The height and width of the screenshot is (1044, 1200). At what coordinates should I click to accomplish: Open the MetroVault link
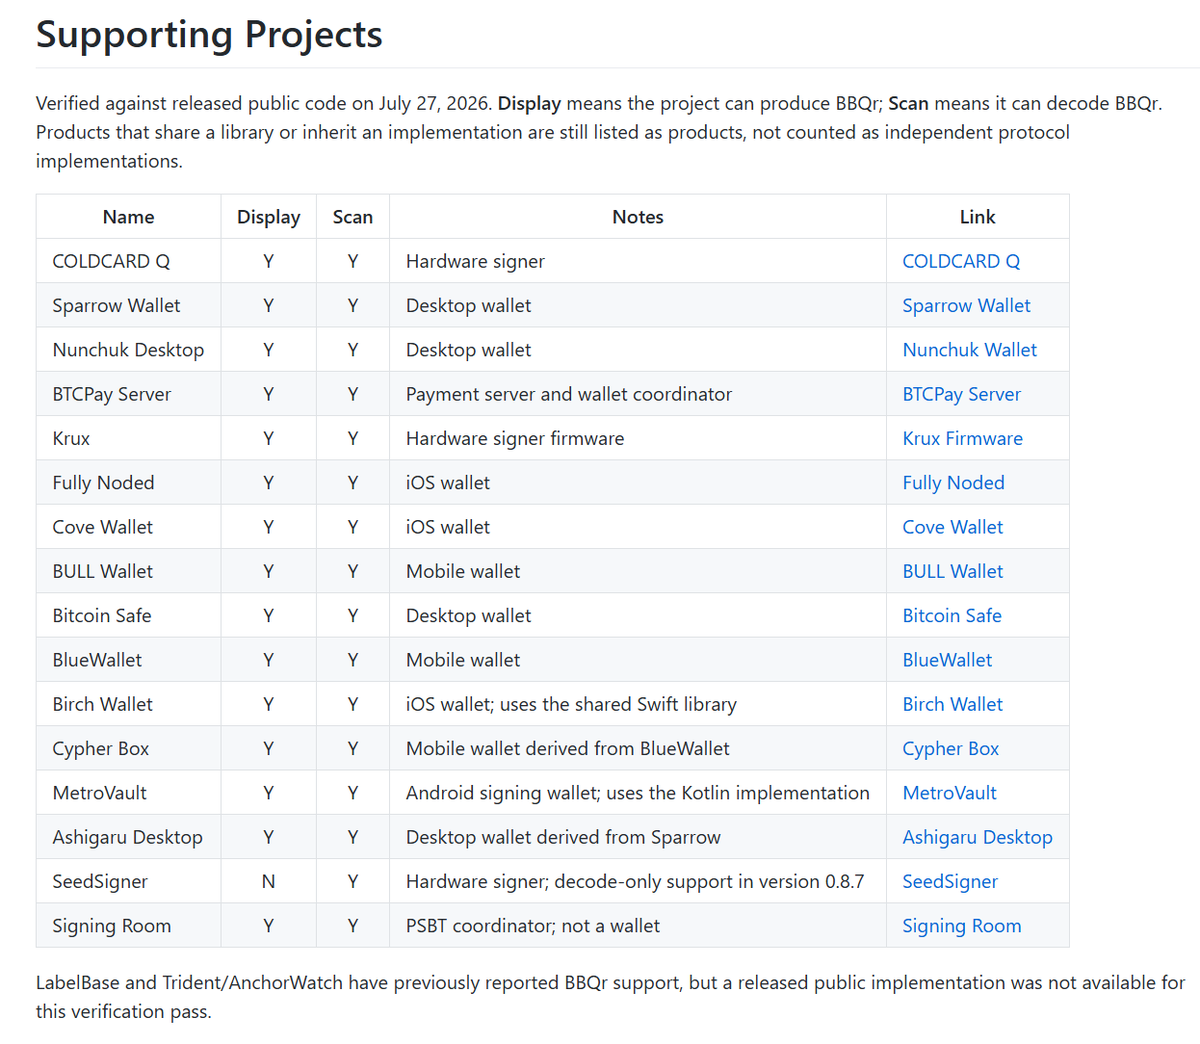[x=949, y=793]
